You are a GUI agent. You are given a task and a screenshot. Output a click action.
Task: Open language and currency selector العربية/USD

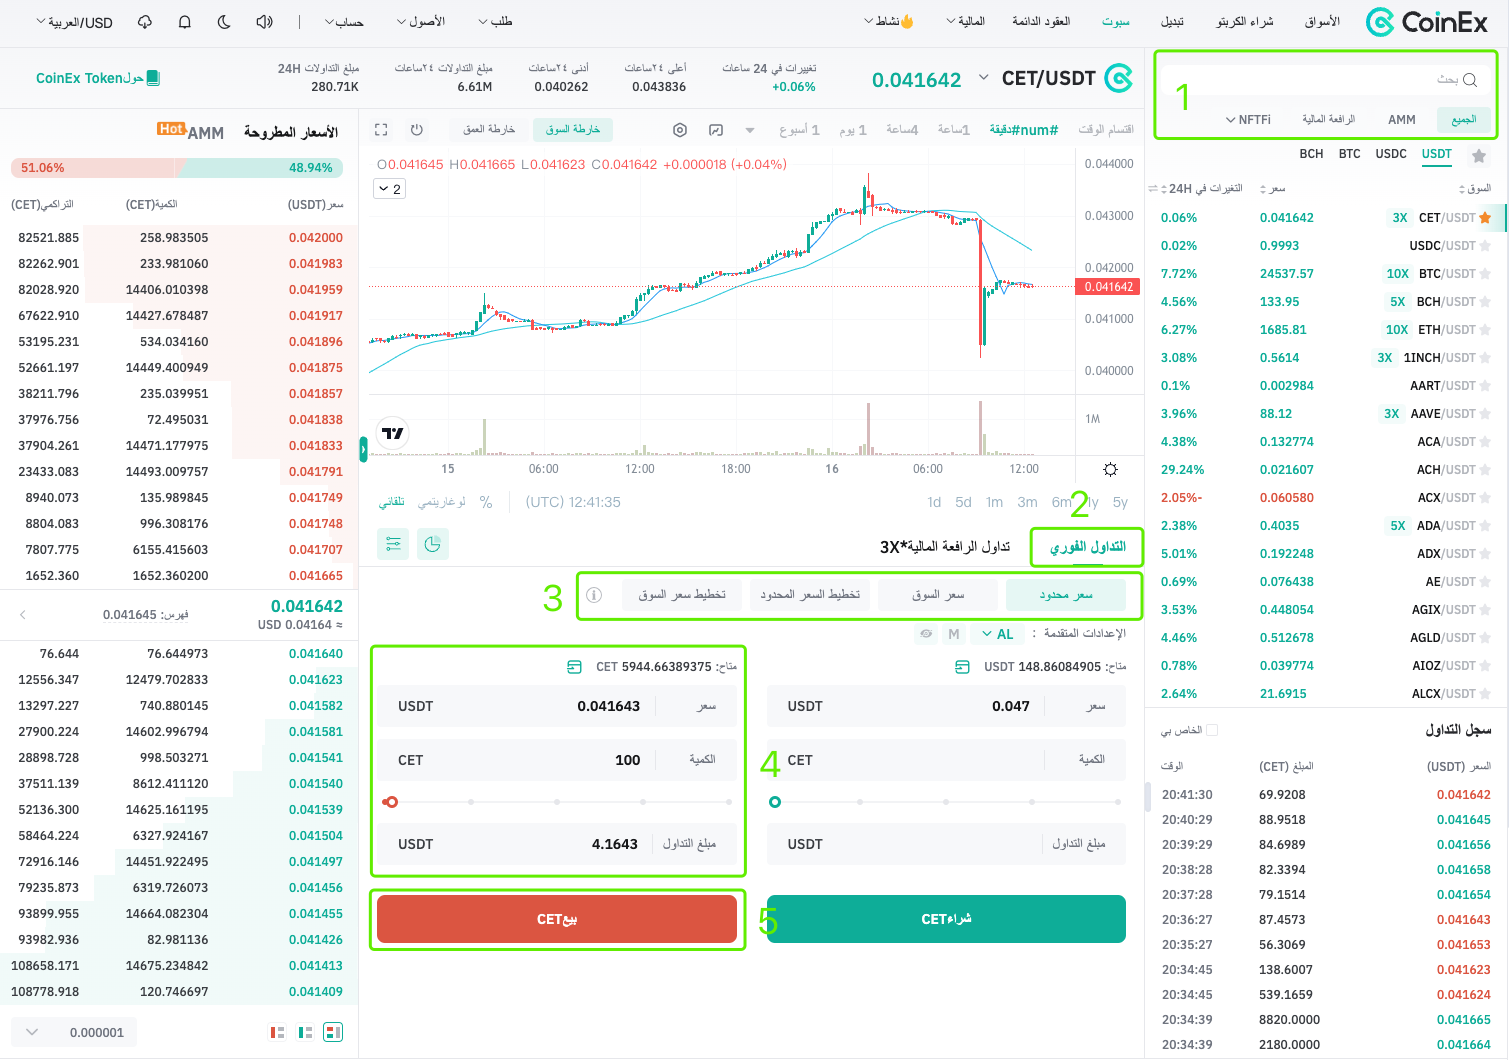tap(74, 22)
